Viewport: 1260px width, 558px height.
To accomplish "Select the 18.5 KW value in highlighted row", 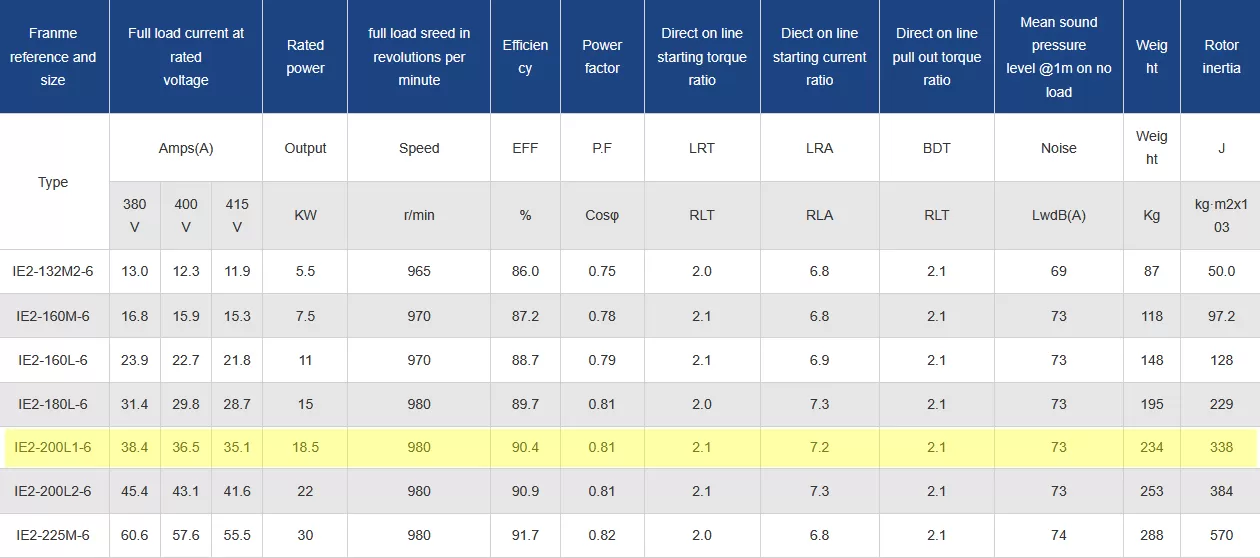I will (305, 447).
